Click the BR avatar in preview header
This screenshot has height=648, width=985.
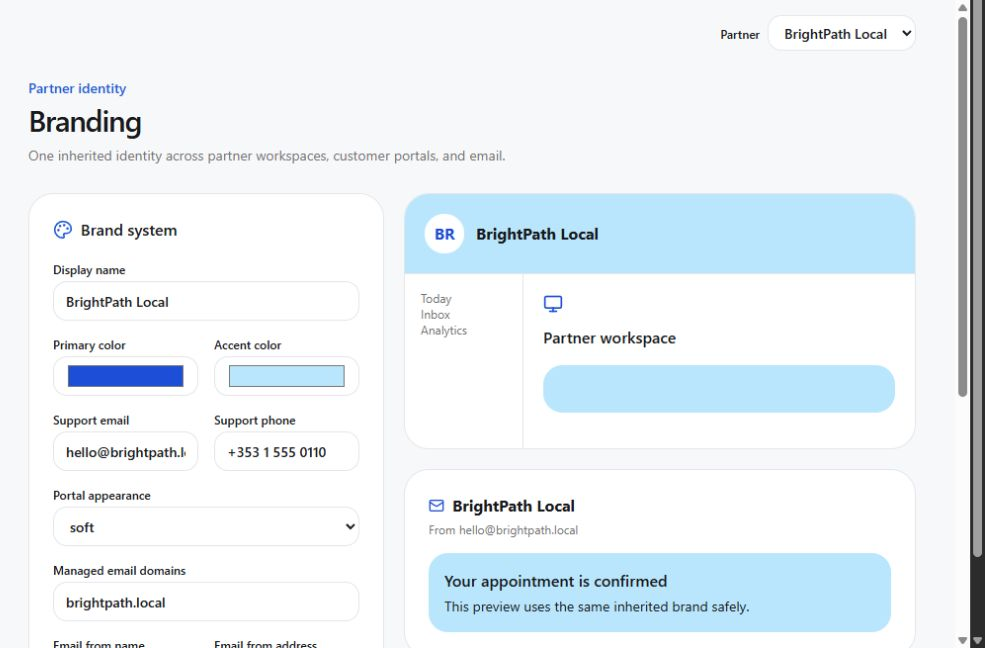point(444,234)
